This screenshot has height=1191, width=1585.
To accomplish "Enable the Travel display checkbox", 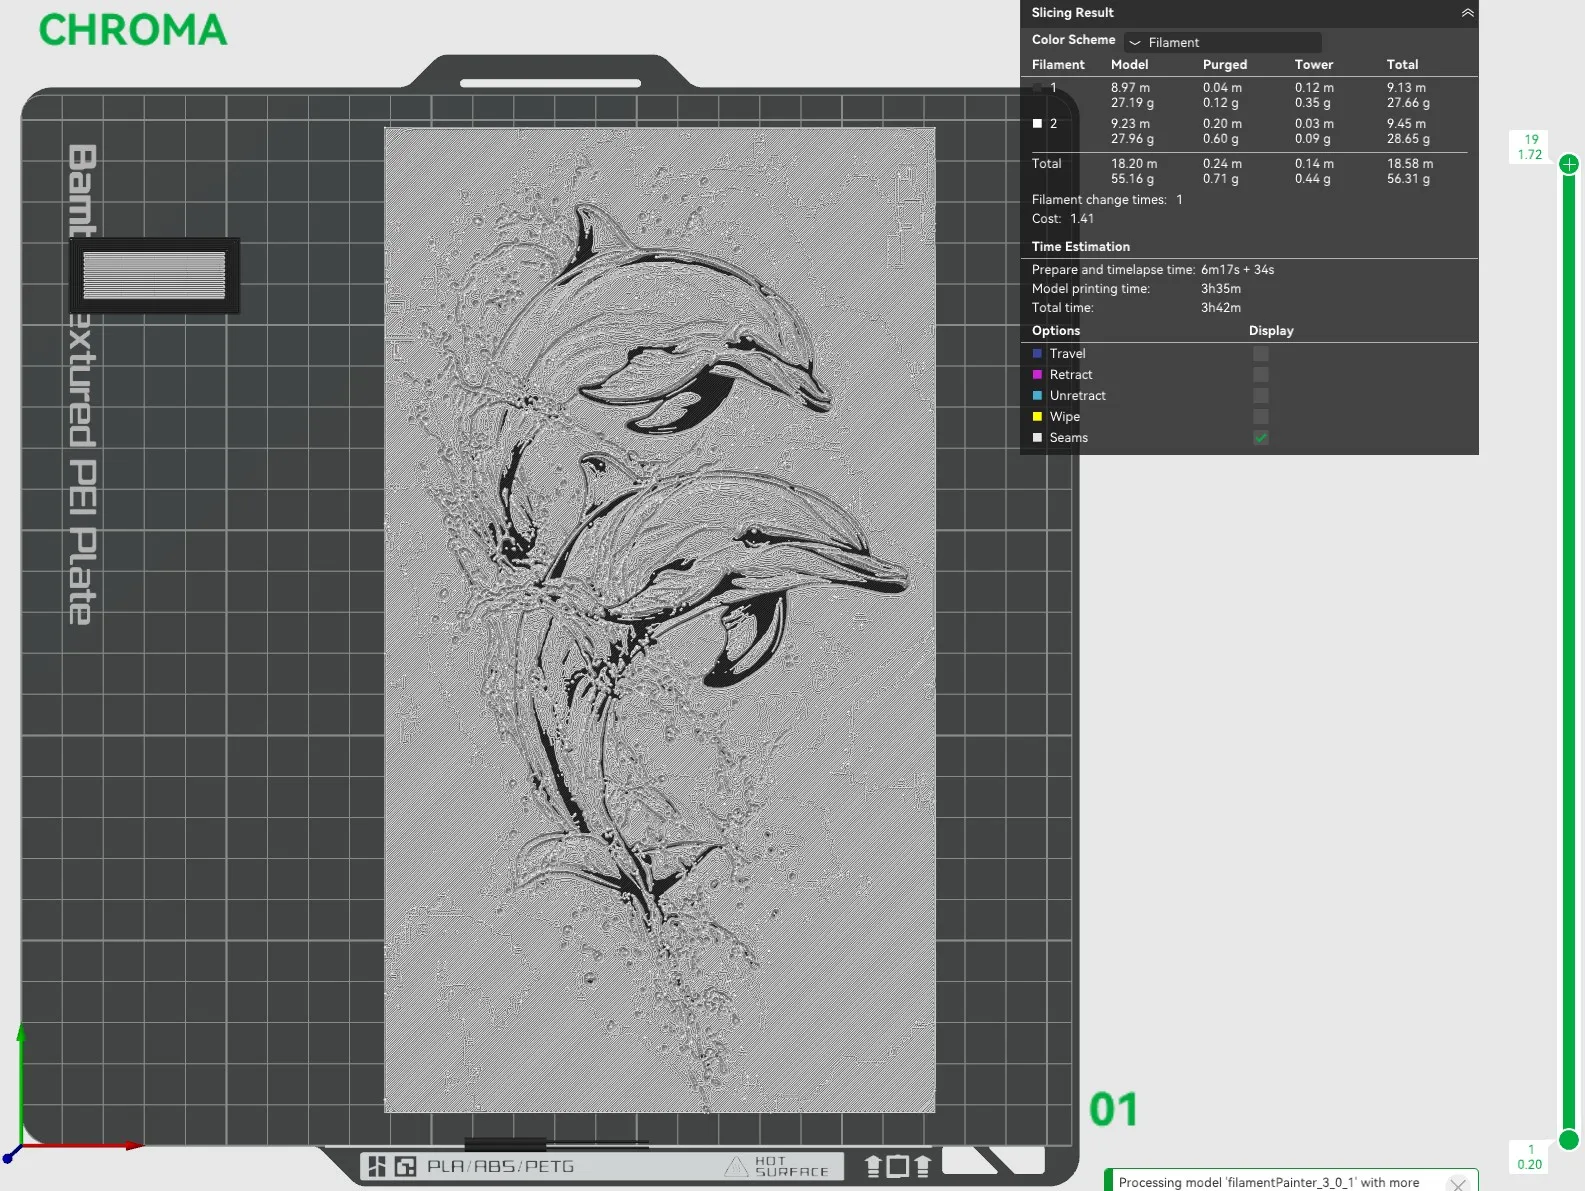I will pyautogui.click(x=1261, y=354).
